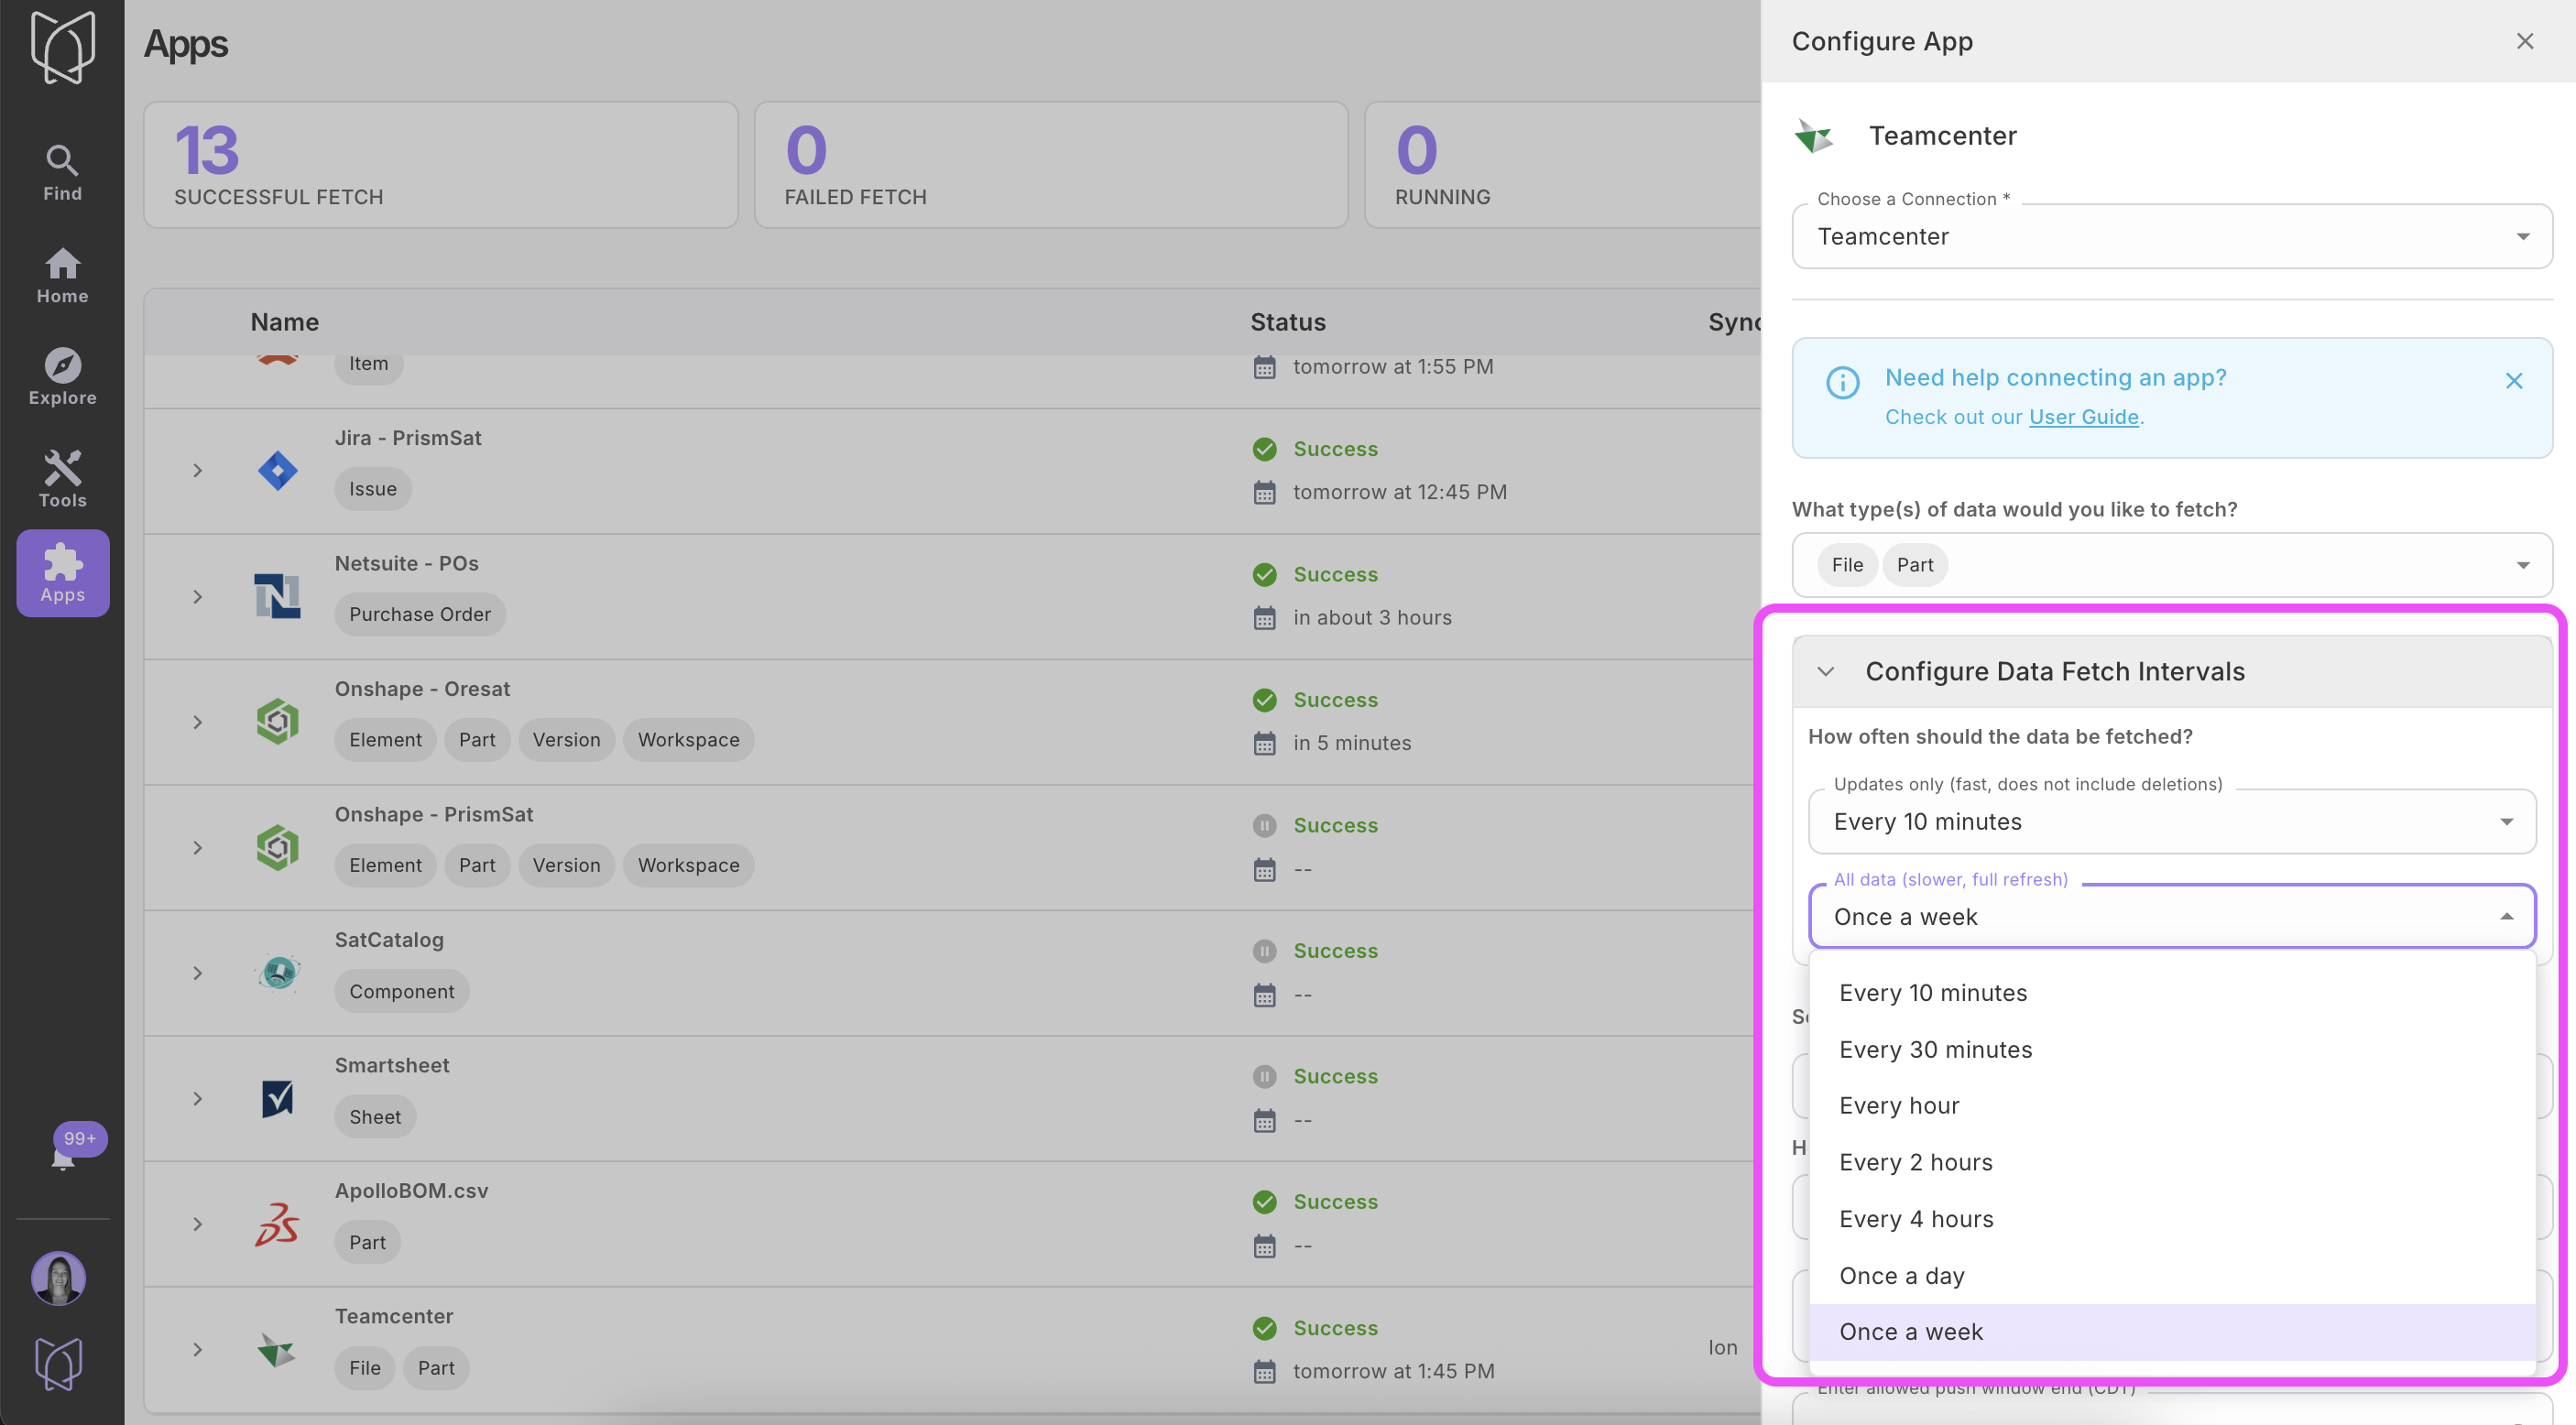The height and width of the screenshot is (1425, 2576).
Task: Click the Netsuite - POs app icon
Action: coord(277,596)
